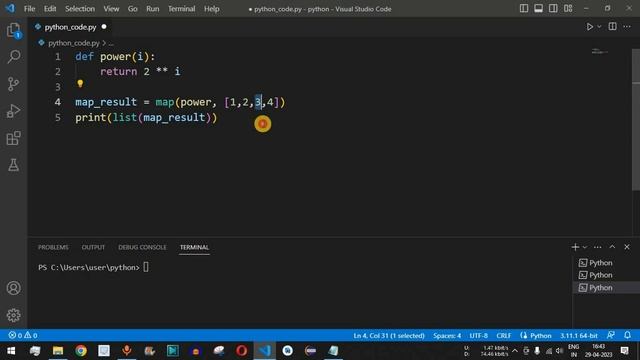
Task: Open Customize Layout icon in title bar
Action: (568, 9)
